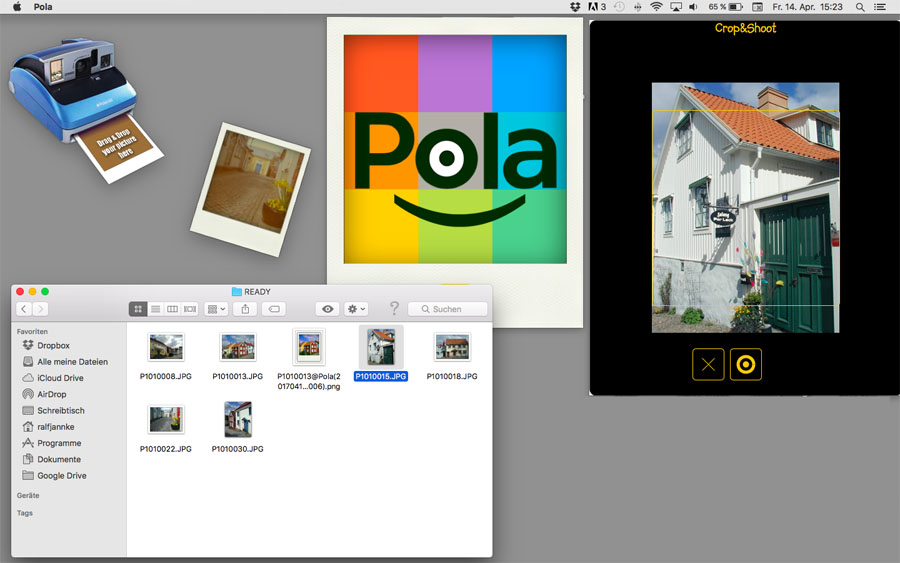Click the Finder share button
900x563 pixels.
tap(245, 309)
